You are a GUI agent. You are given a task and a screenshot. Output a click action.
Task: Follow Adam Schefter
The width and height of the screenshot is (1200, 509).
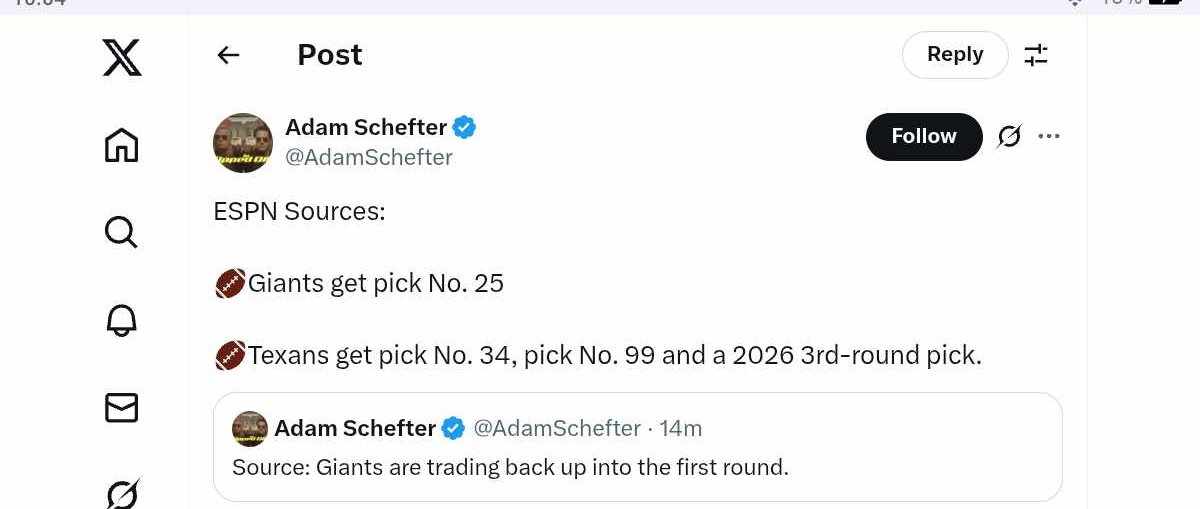click(x=924, y=136)
